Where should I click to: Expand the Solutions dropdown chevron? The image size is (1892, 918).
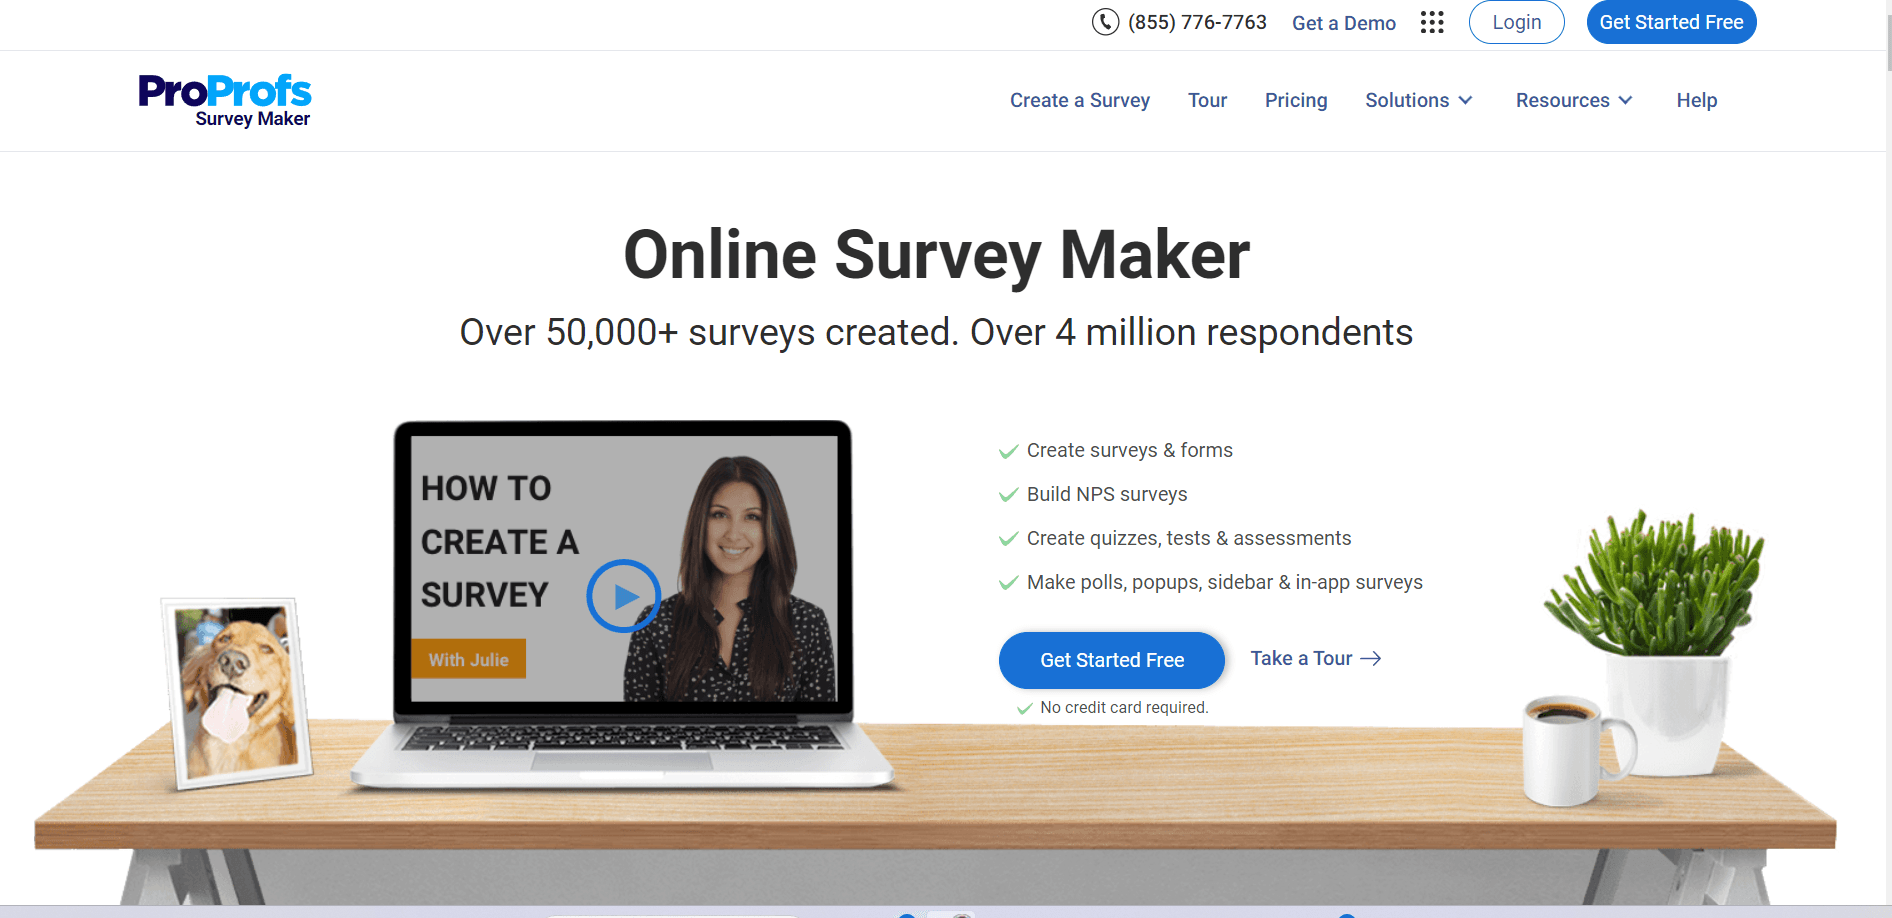[1465, 100]
